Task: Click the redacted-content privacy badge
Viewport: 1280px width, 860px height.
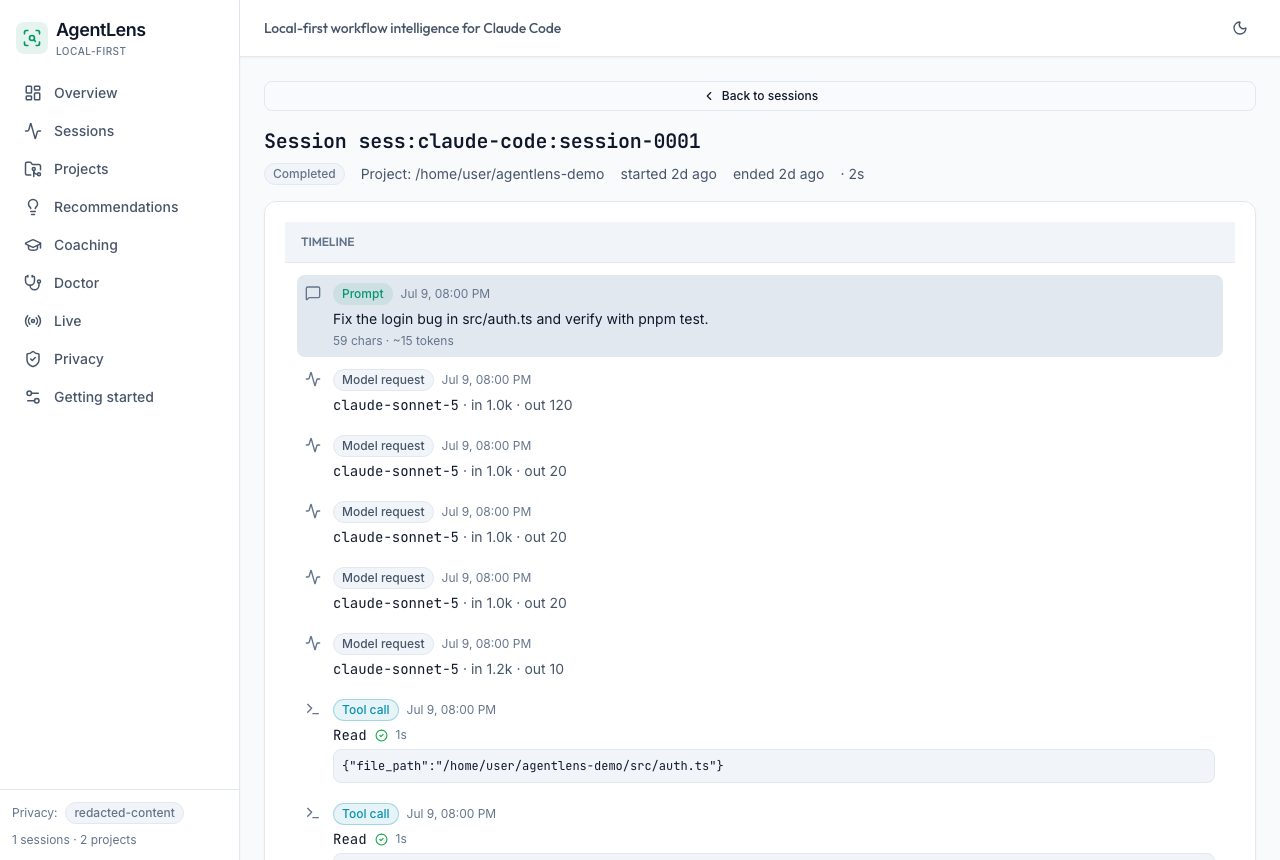Action: tap(124, 813)
